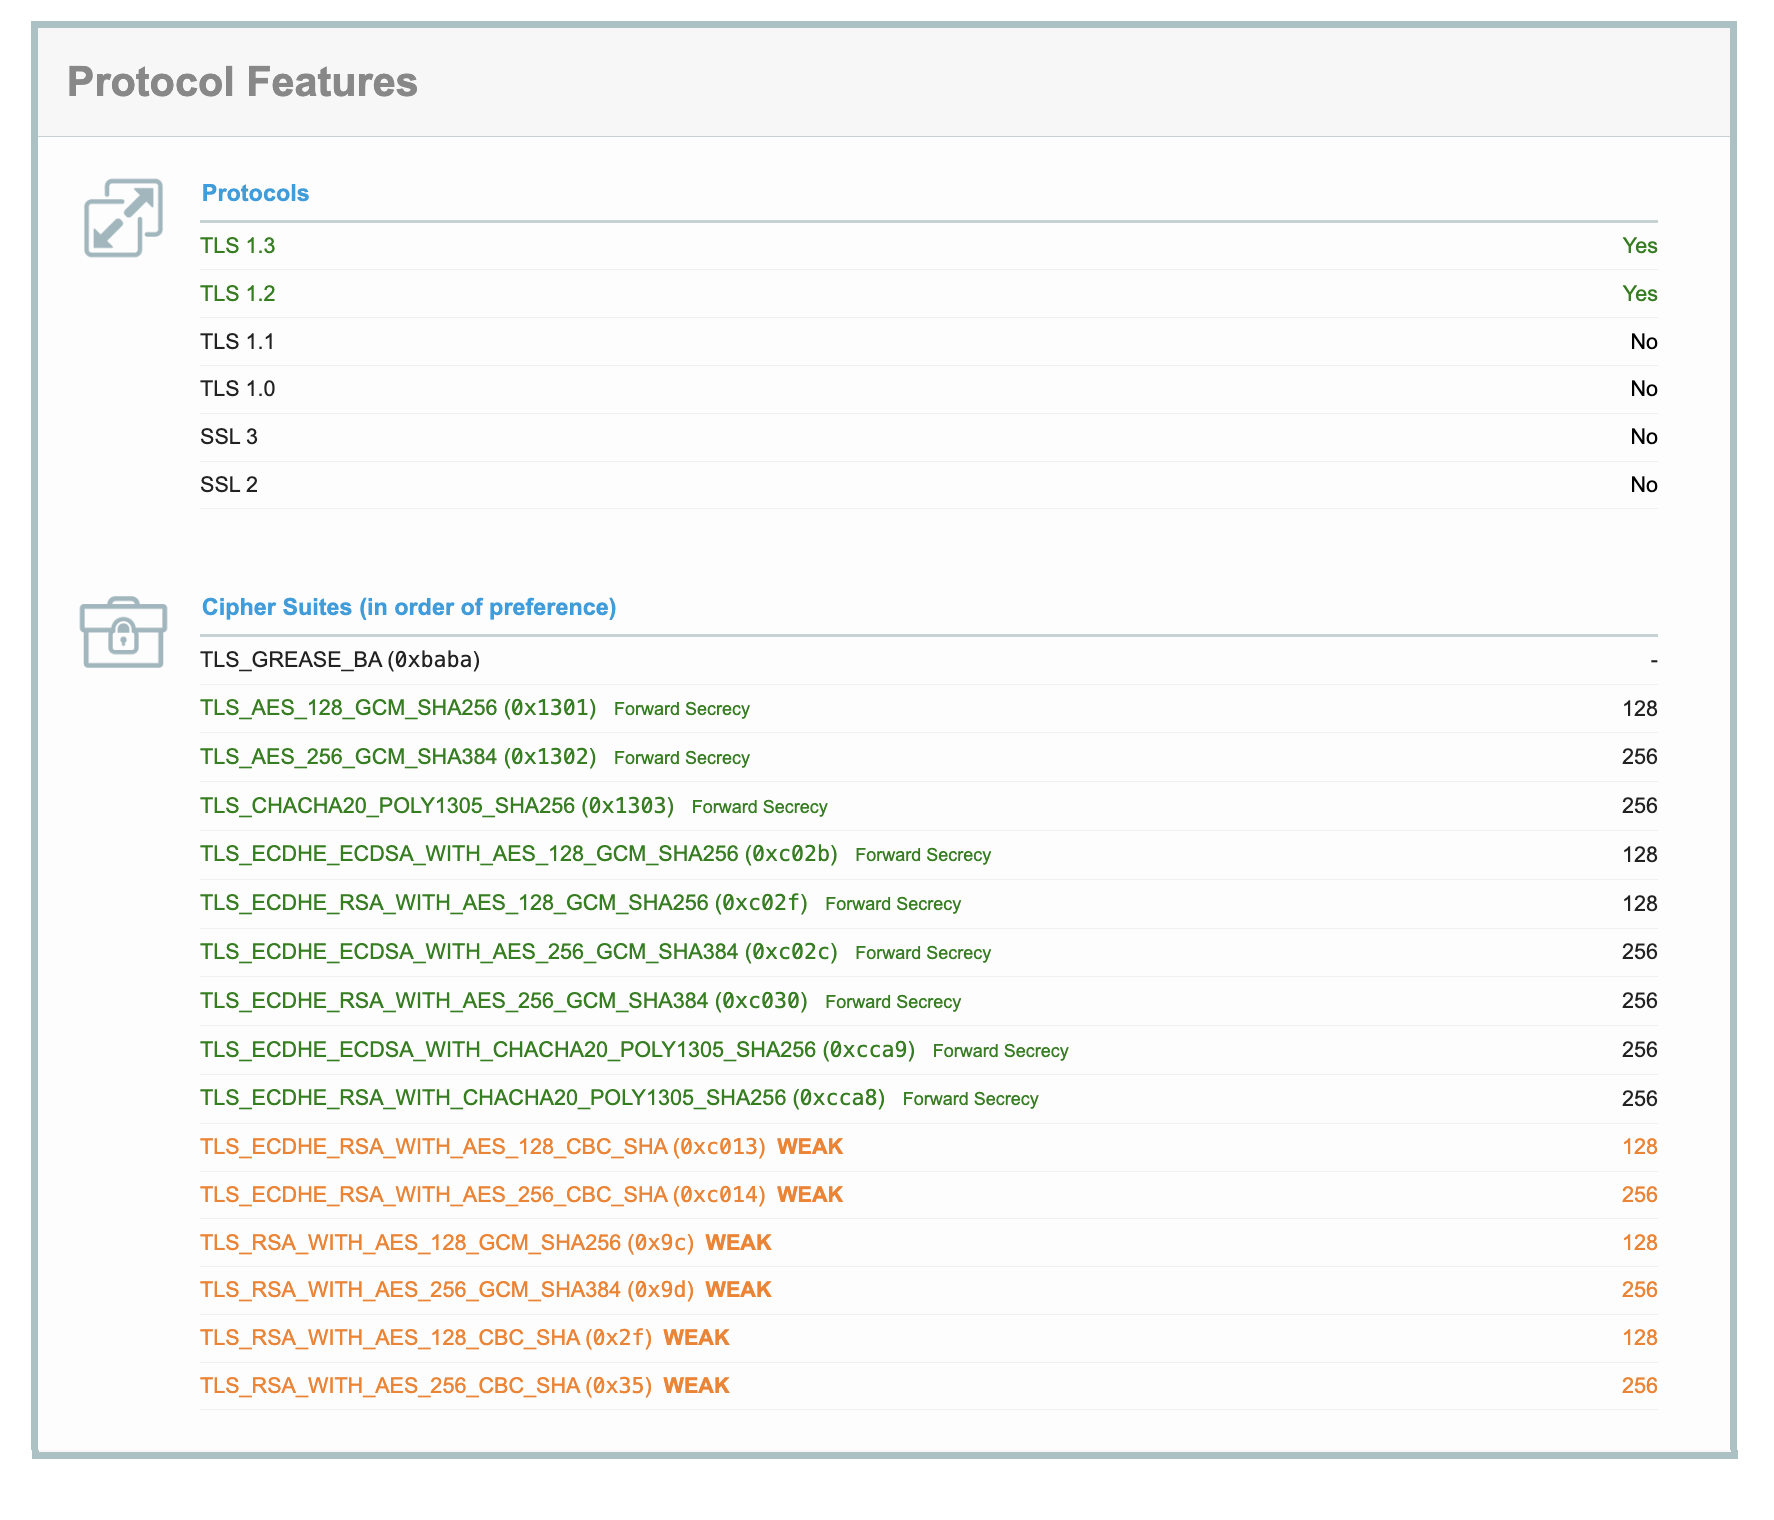Click the Cipher Suites section heading
Viewport: 1774px width, 1520px height.
[x=408, y=607]
